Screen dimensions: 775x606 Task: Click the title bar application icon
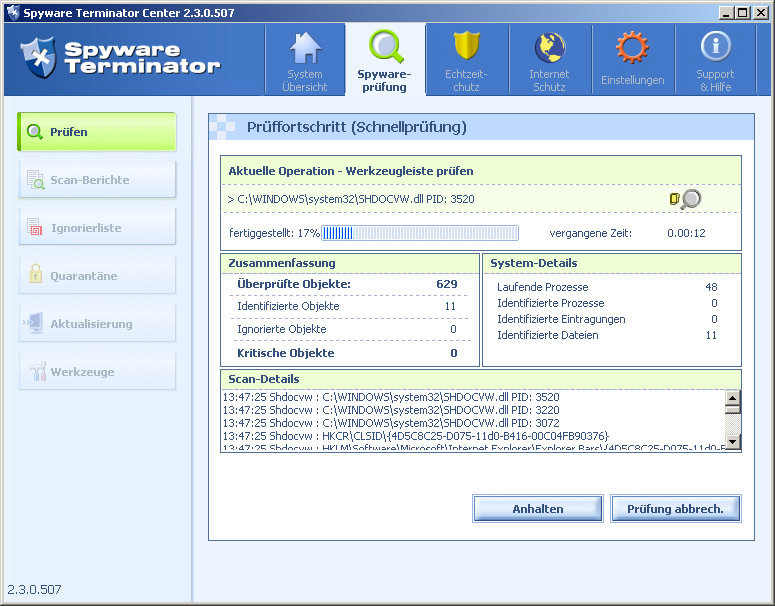pyautogui.click(x=13, y=12)
